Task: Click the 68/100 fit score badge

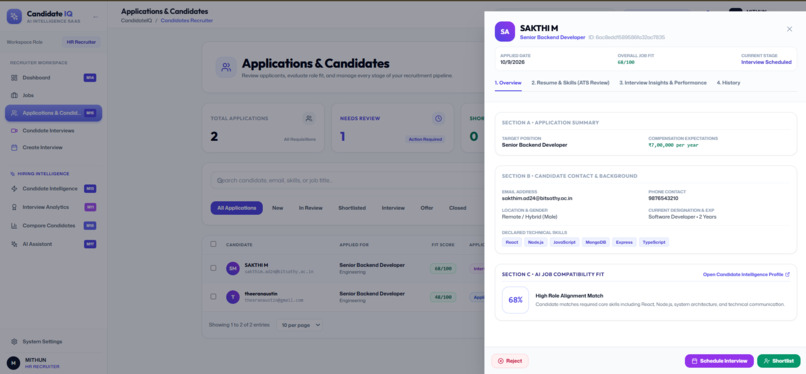Action: point(443,268)
